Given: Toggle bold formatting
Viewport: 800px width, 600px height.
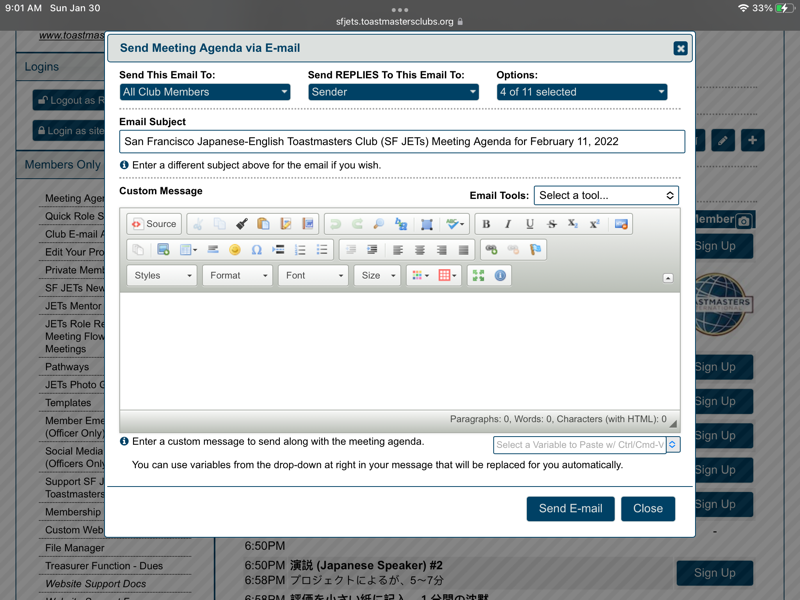Looking at the screenshot, I should 486,224.
